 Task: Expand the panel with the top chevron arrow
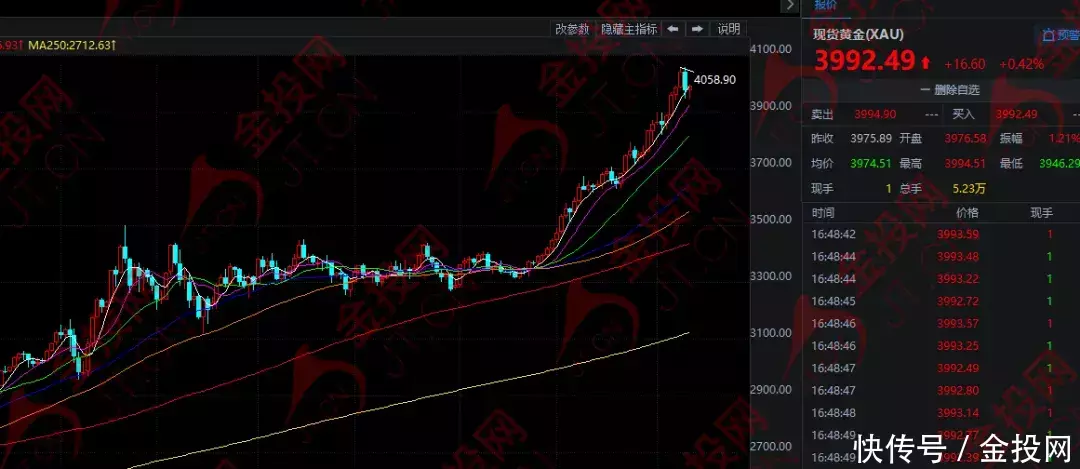789,7
